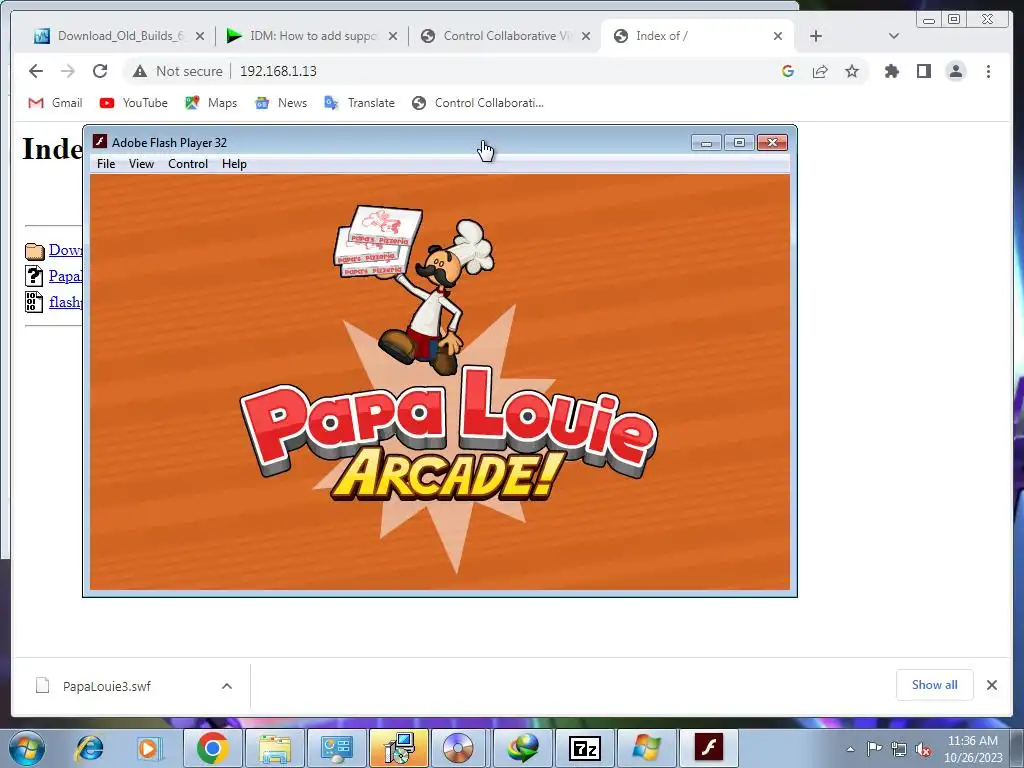Close the Chrome downloads bar
The width and height of the screenshot is (1024, 768).
[992, 685]
